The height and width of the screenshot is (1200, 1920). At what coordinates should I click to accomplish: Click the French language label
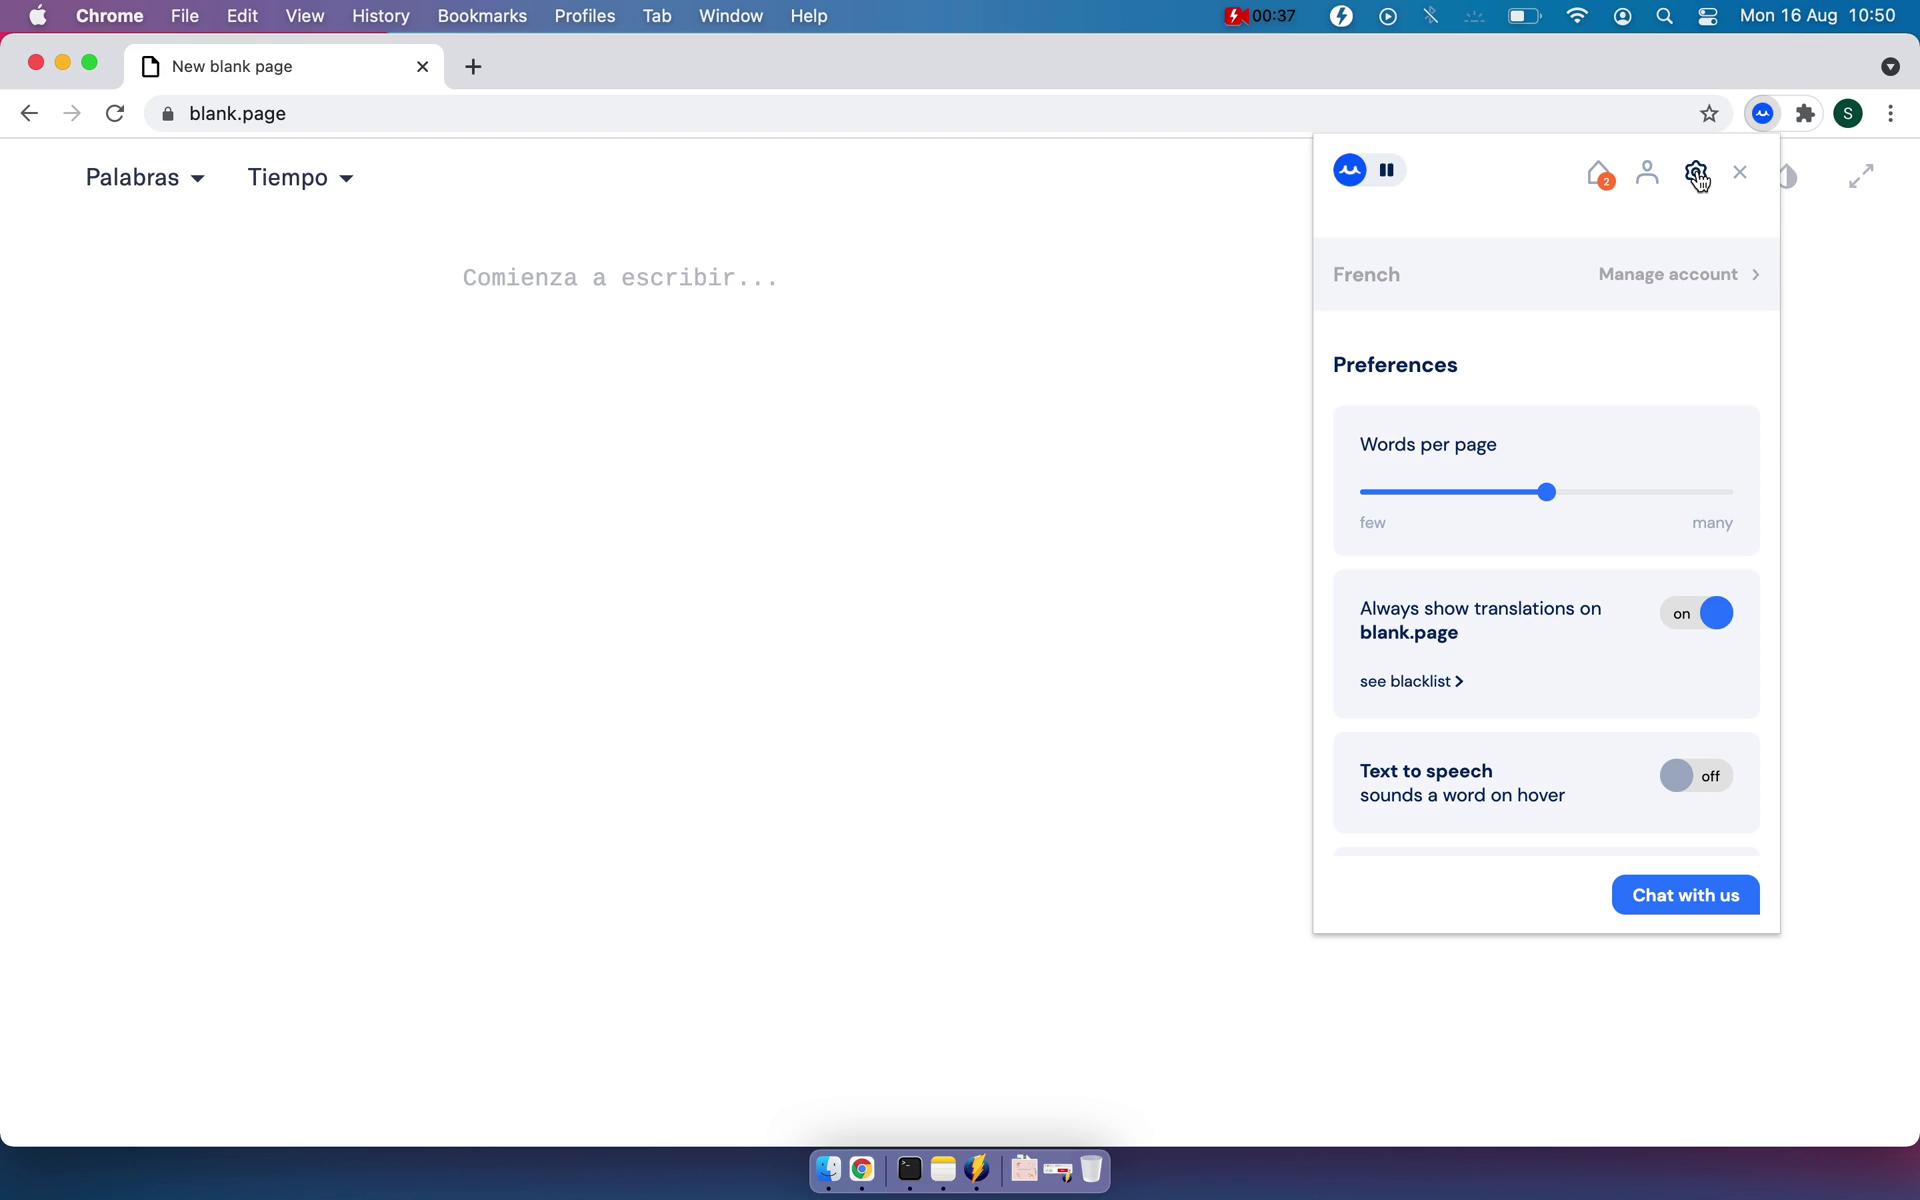[x=1366, y=275]
